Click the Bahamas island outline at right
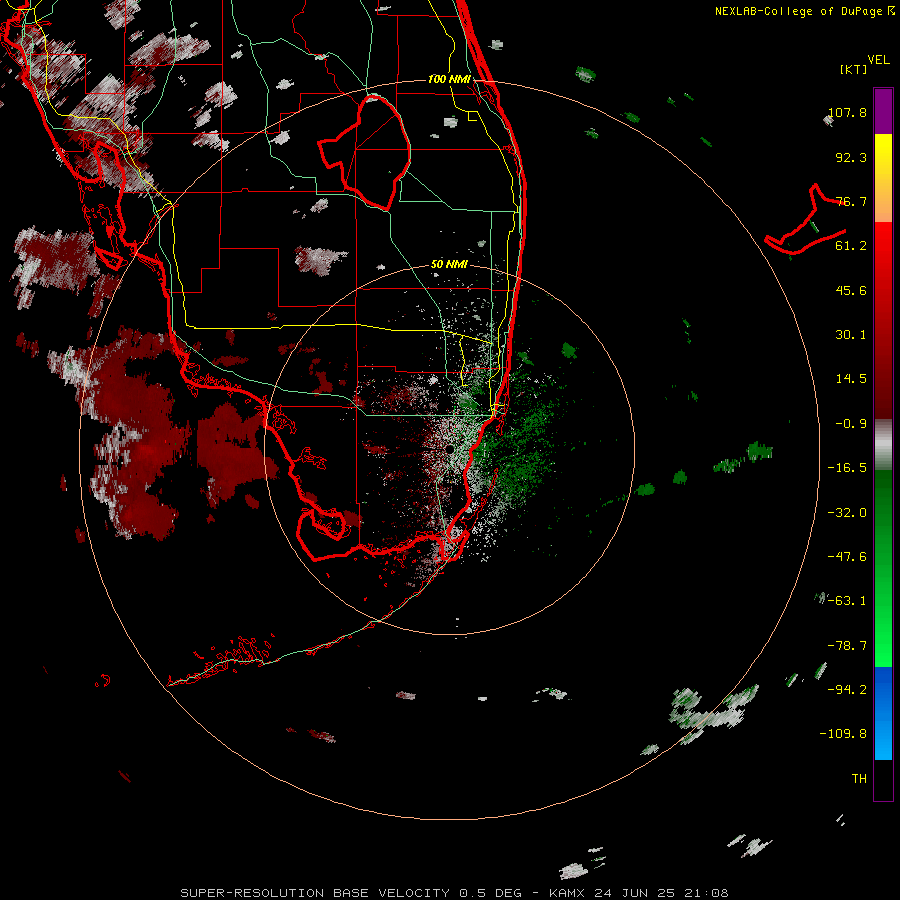Screen dimensions: 900x900 tap(805, 219)
